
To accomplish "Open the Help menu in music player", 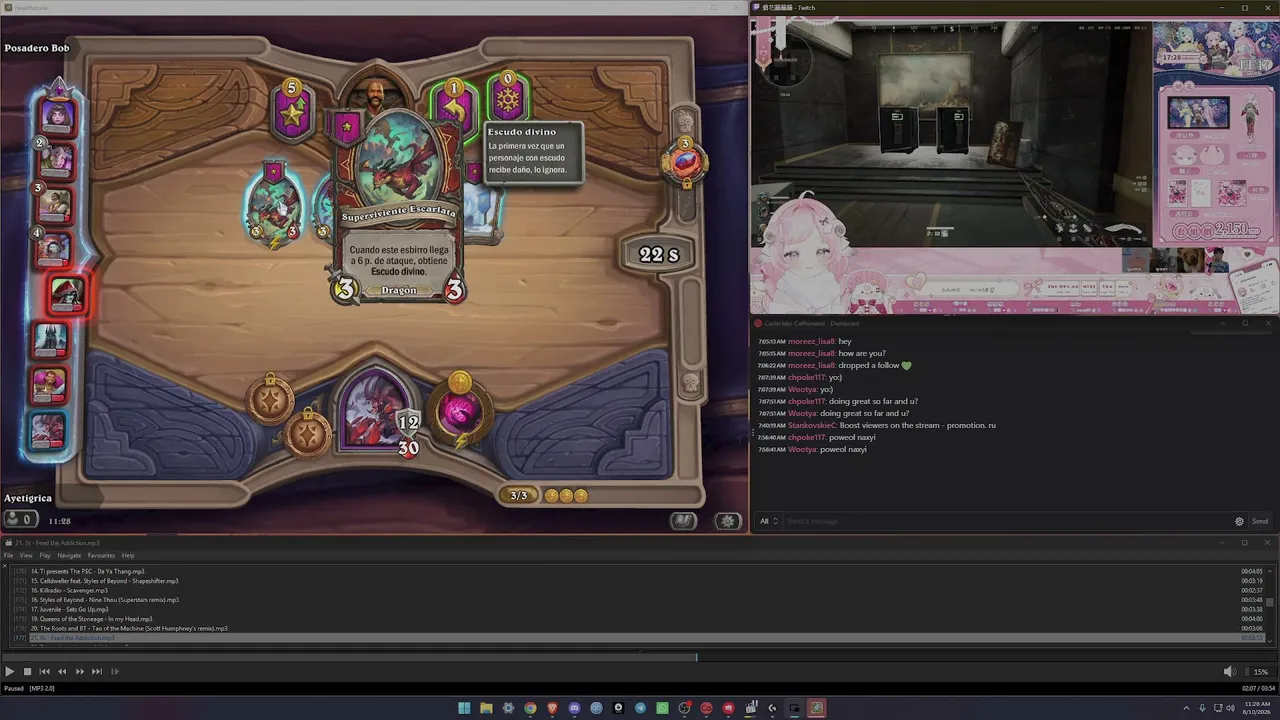I will [x=128, y=555].
